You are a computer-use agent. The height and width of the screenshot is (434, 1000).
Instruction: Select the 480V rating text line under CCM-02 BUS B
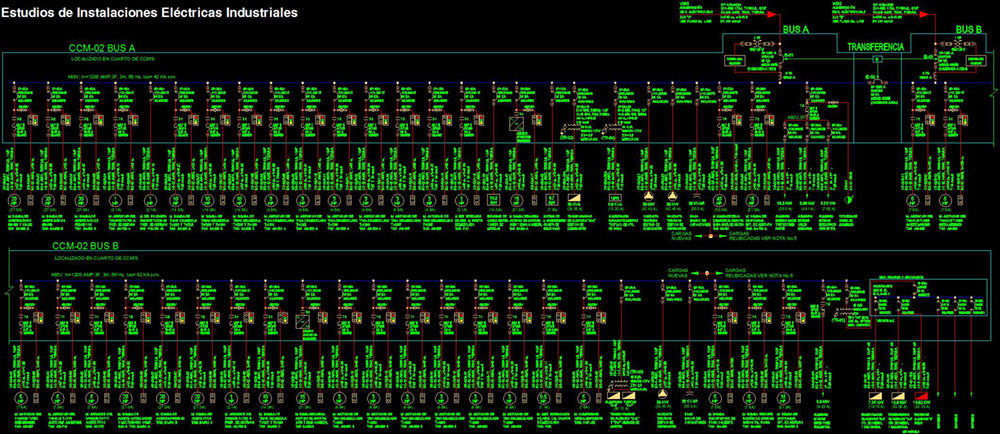(109, 272)
